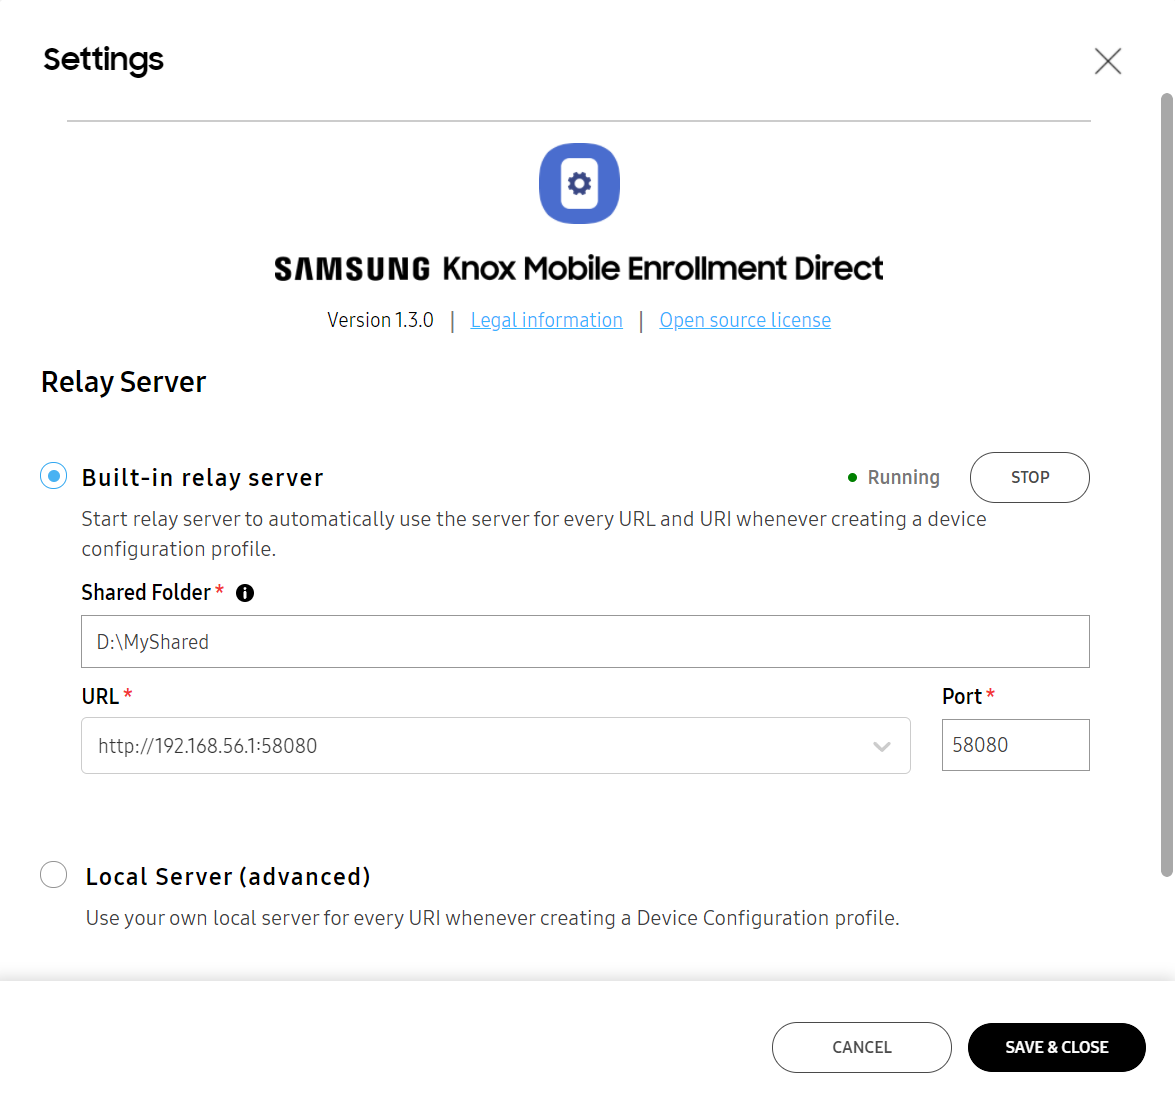1175x1113 pixels.
Task: Click the Samsung Knox Mobile Enrollment Direct title
Action: pos(579,268)
